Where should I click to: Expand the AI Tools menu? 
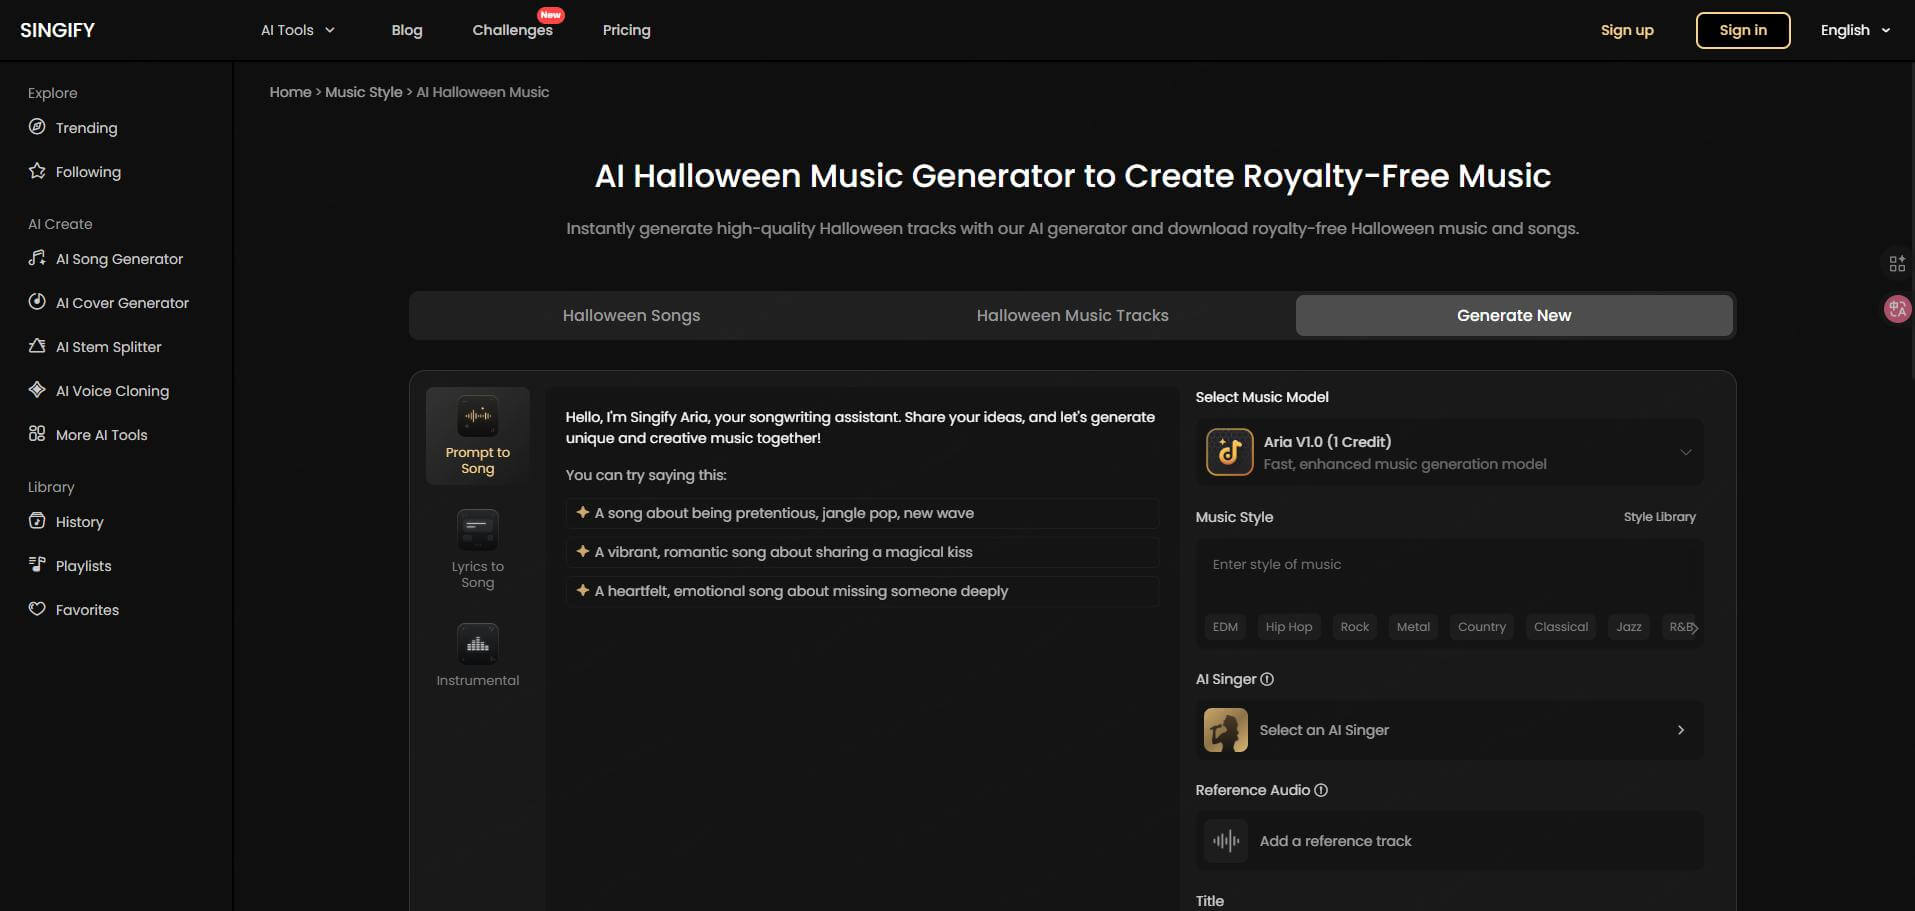(297, 30)
